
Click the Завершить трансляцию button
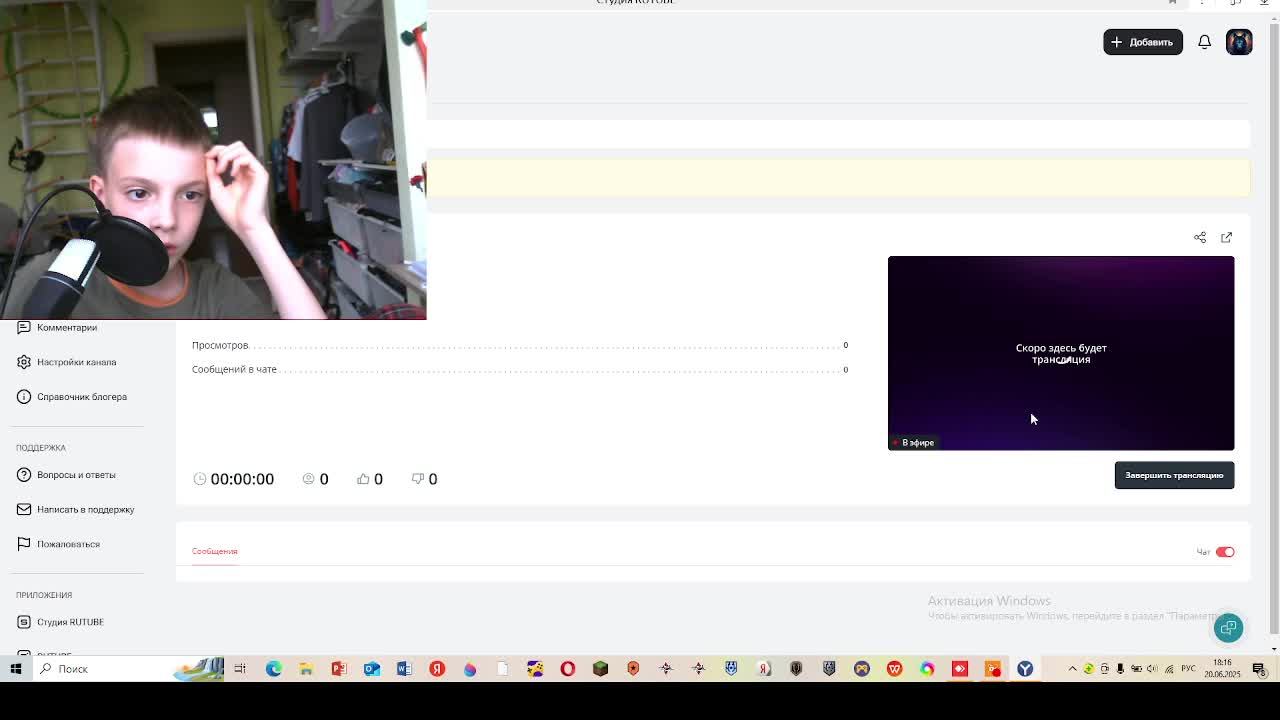1174,475
